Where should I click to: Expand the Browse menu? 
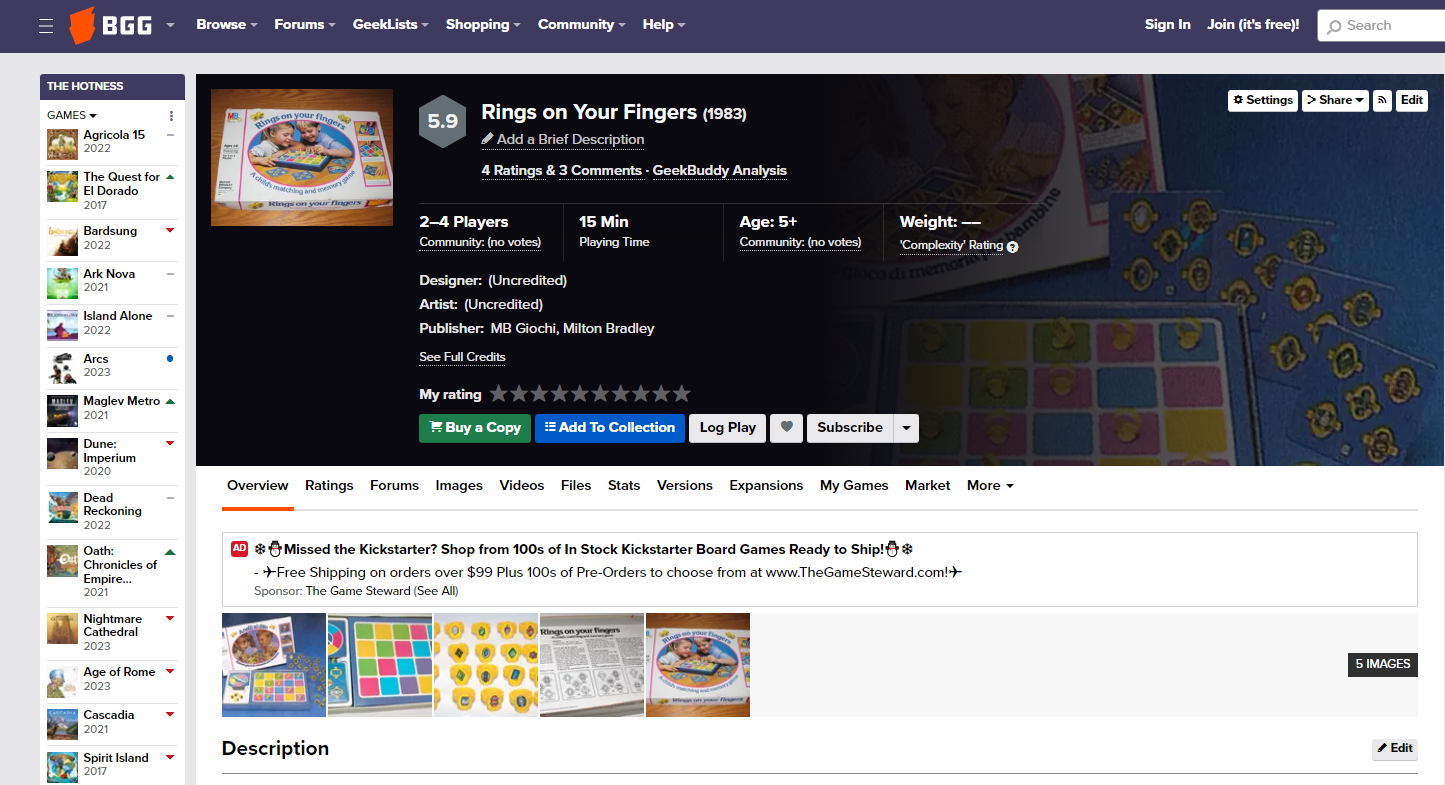tap(227, 25)
